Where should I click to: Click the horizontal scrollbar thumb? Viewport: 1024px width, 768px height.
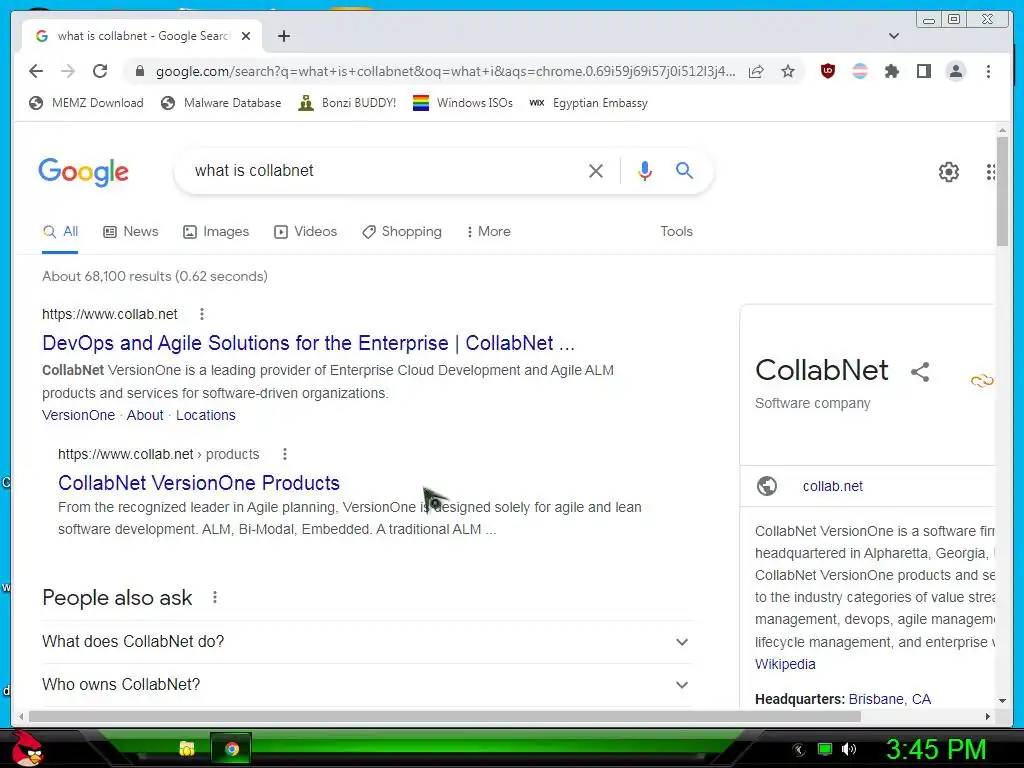point(445,716)
